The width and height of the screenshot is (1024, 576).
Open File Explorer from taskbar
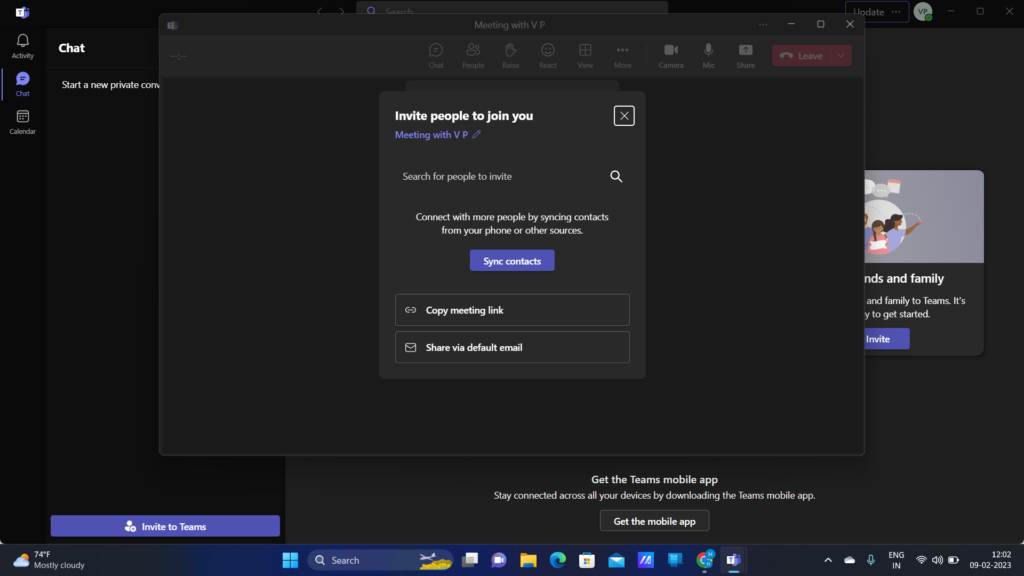point(528,560)
